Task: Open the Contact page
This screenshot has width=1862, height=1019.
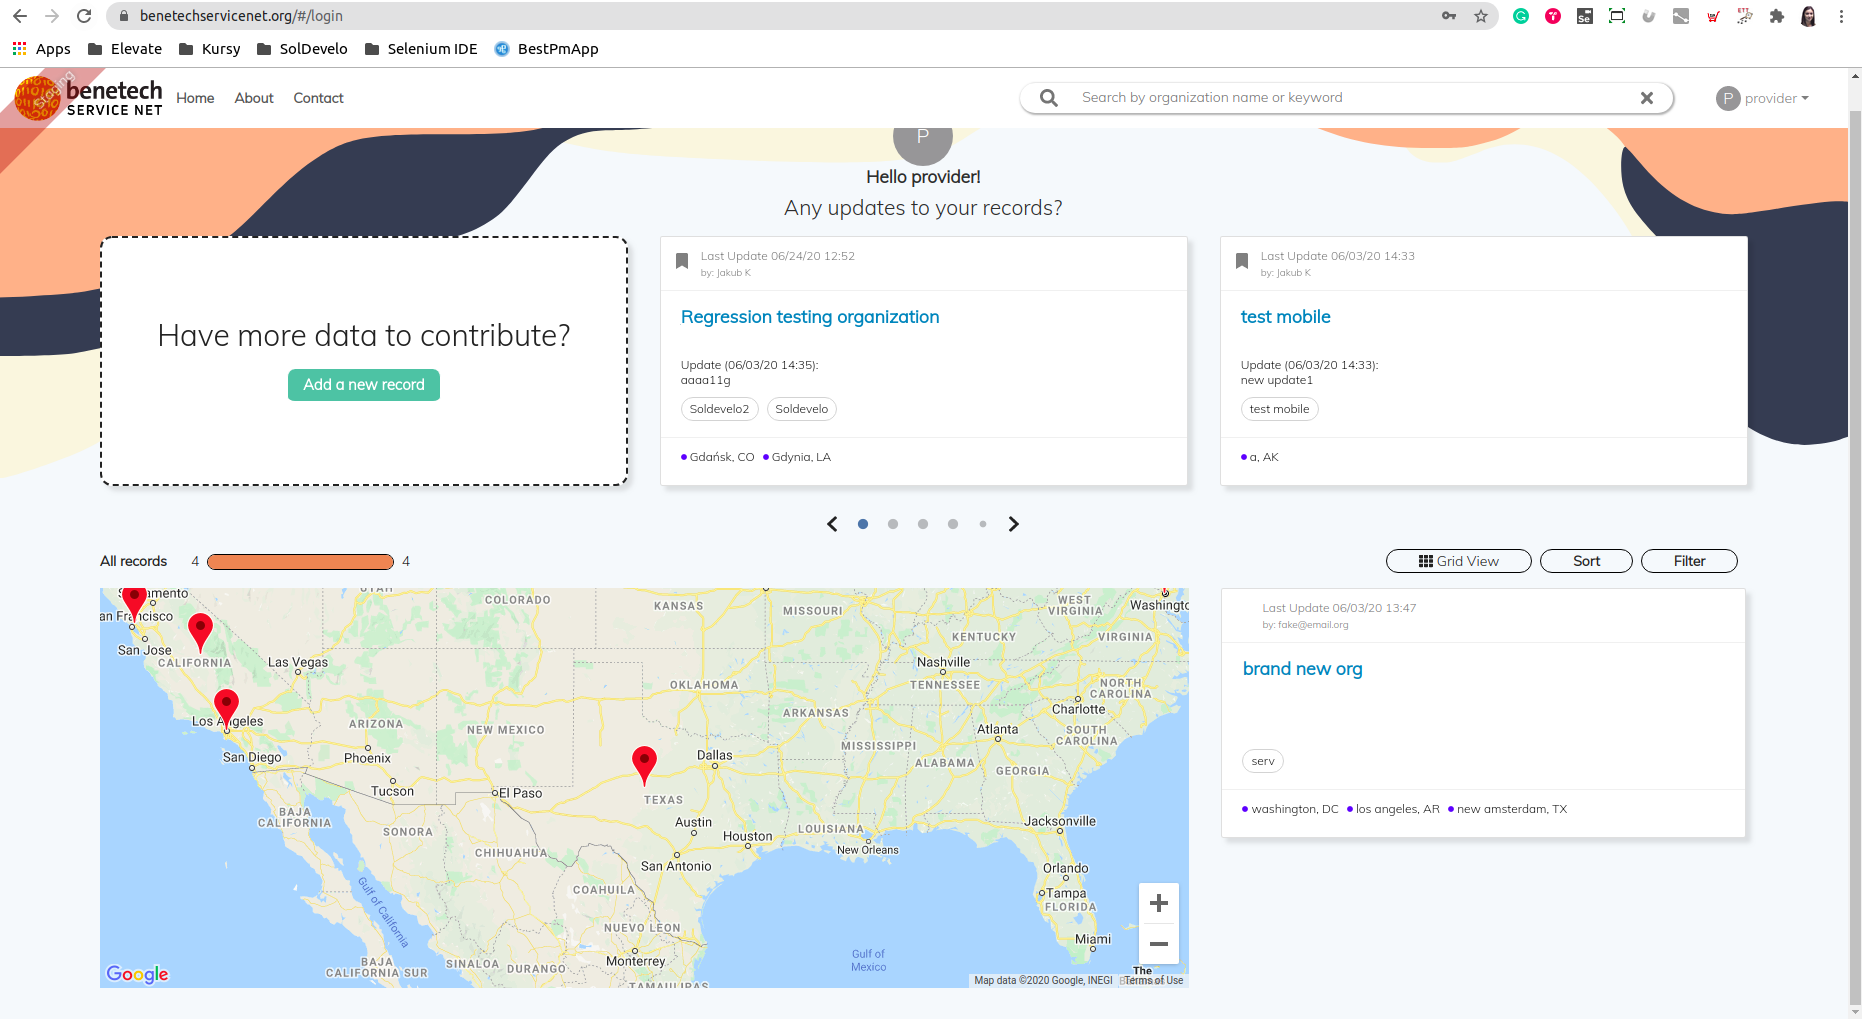Action: [318, 98]
